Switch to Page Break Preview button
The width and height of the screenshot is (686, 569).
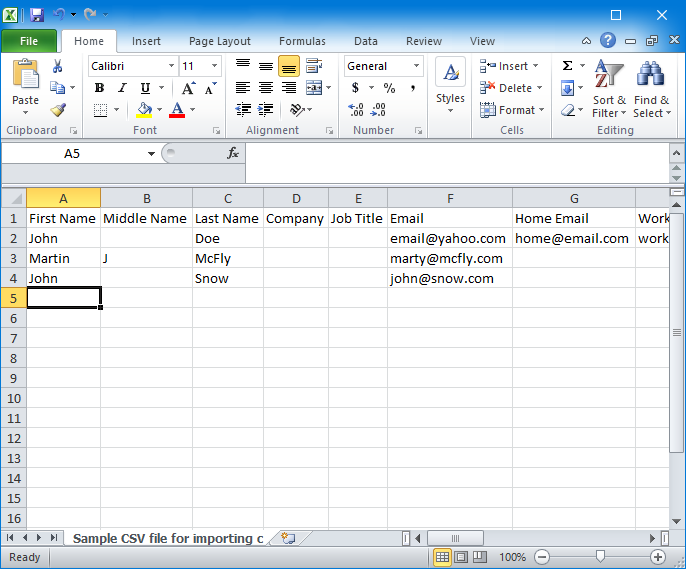tap(480, 557)
